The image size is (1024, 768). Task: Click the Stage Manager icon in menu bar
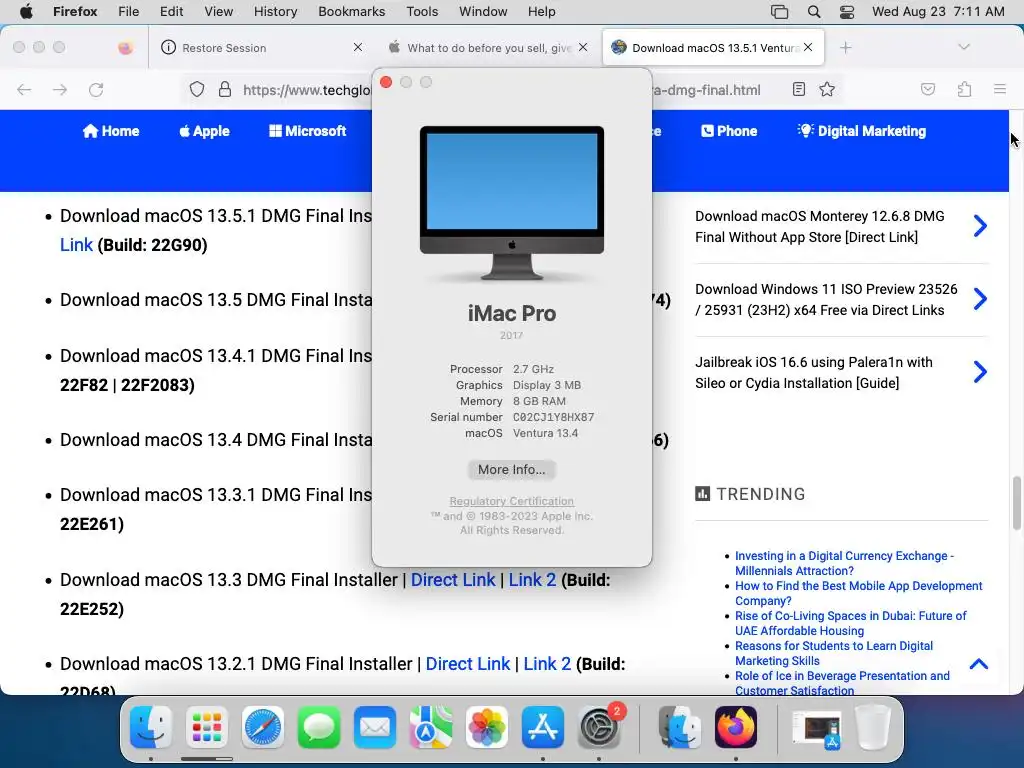coord(779,11)
